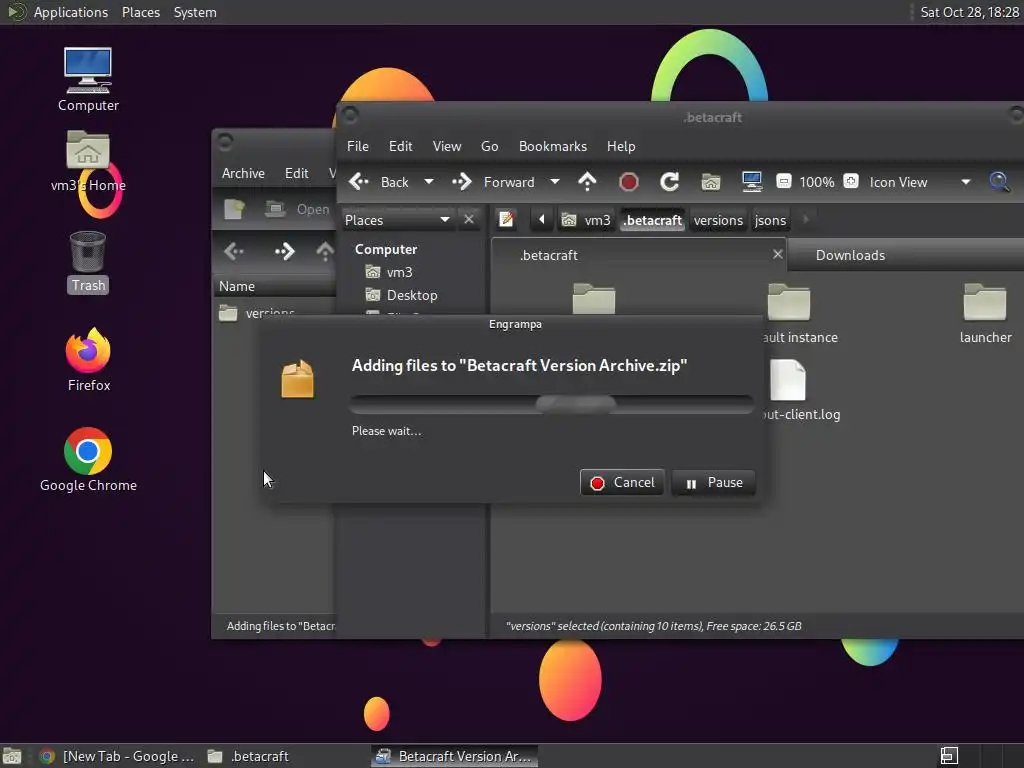Screen dimensions: 1024x768
Task: Click .betacraft path bar button
Action: 652,220
